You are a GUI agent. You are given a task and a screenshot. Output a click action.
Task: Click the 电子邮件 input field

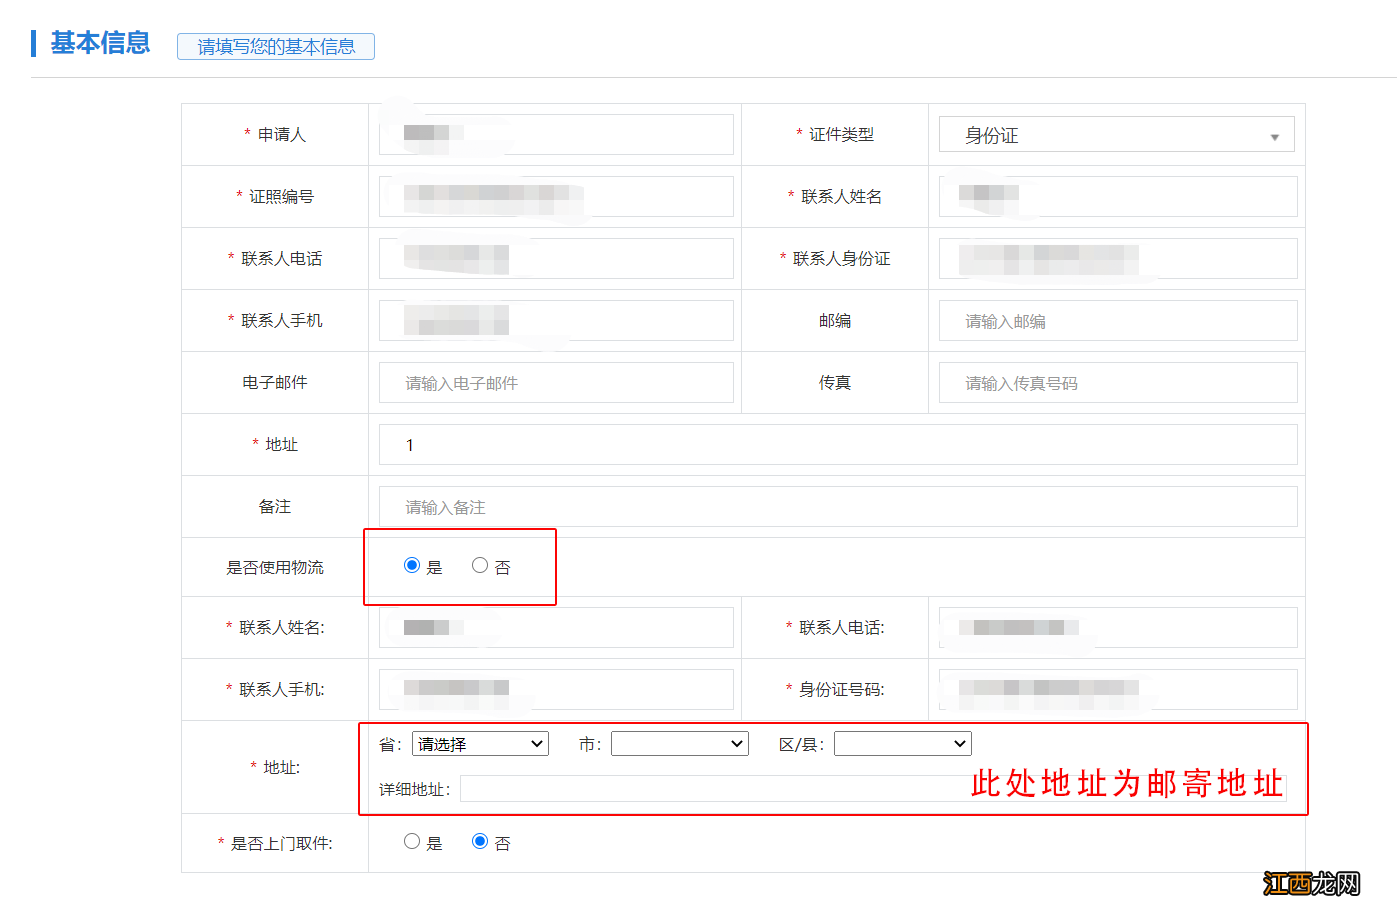tap(556, 382)
